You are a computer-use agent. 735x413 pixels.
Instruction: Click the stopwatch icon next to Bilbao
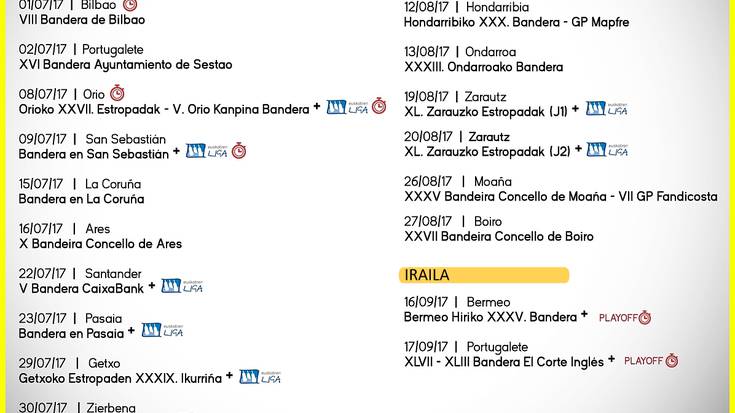130,5
